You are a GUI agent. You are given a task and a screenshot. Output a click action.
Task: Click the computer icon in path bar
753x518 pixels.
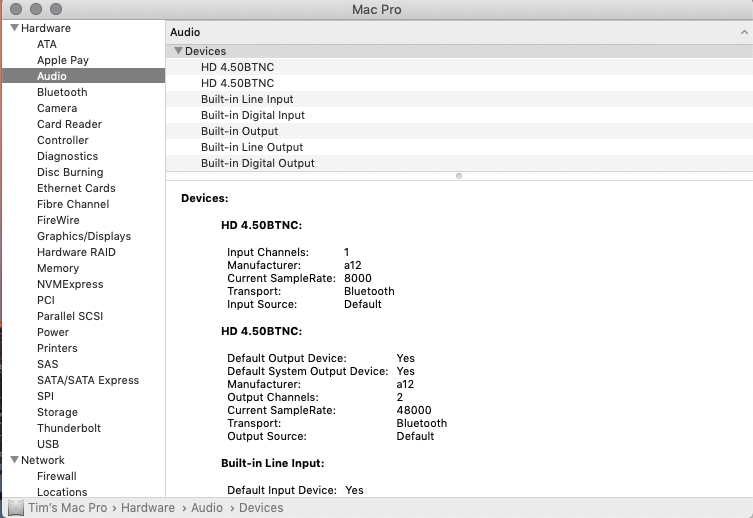[x=15, y=508]
